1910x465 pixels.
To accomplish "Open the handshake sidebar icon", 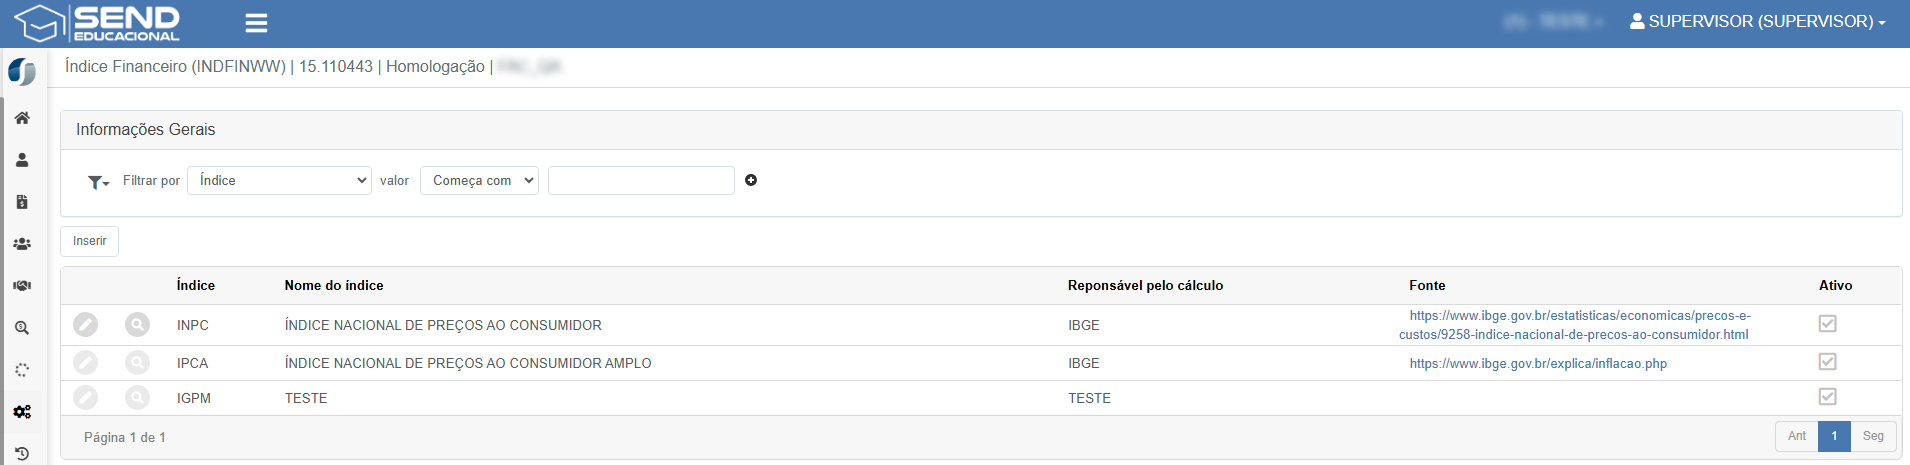I will 22,286.
